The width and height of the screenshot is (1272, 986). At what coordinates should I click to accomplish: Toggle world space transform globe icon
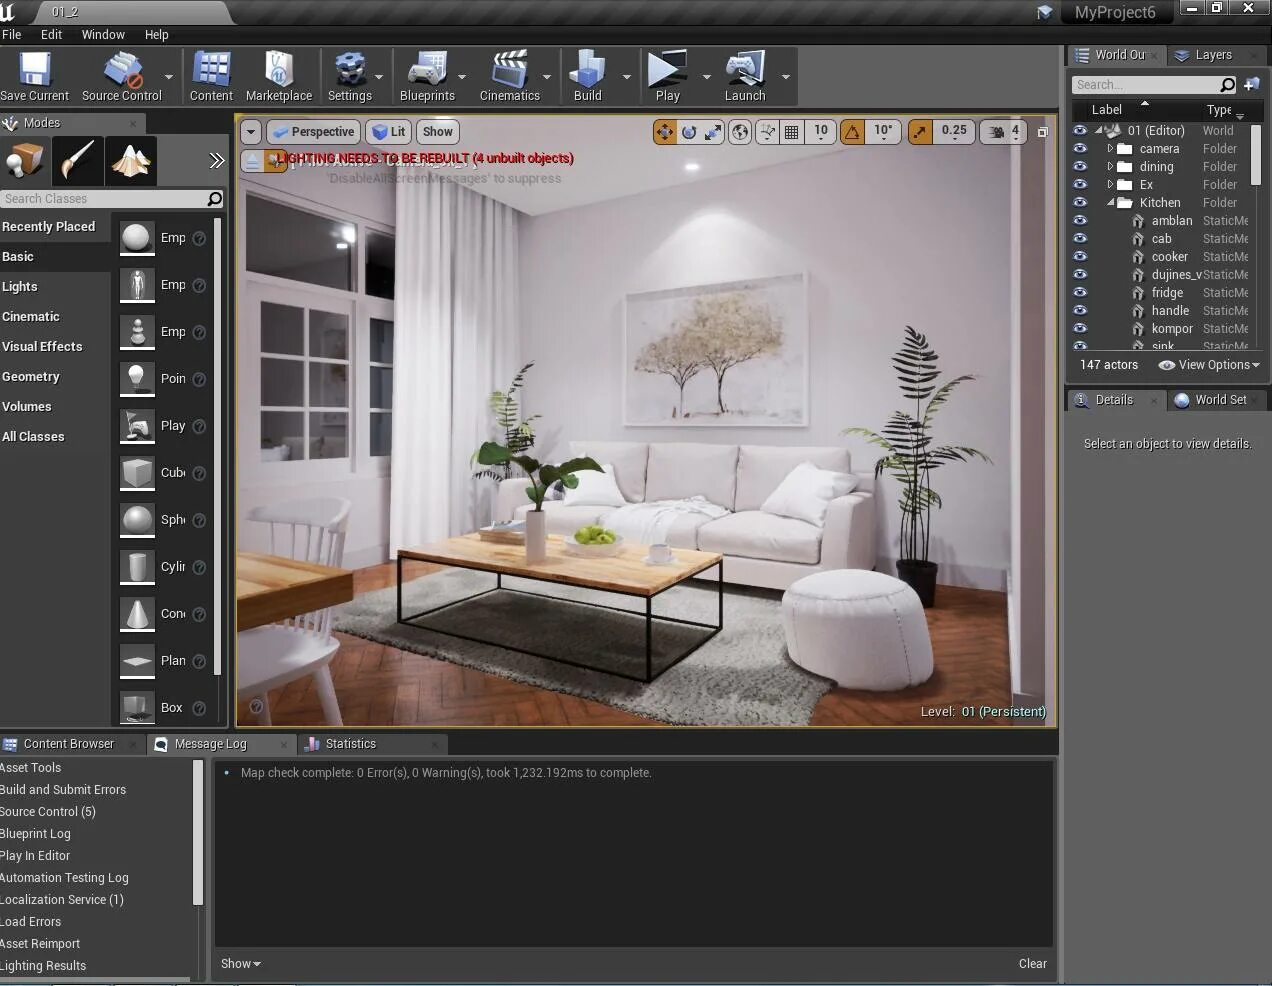pos(740,131)
